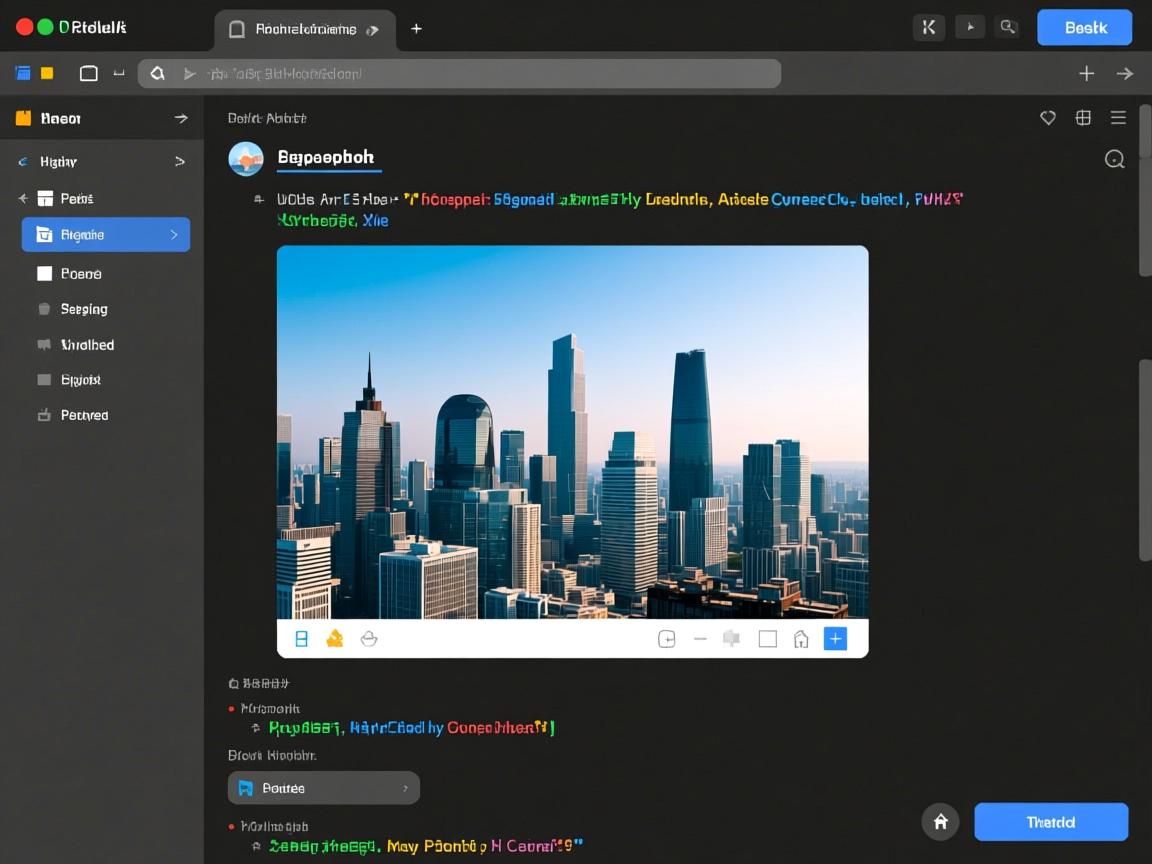Click the grid layout icon beside the heart
The image size is (1152, 864).
click(1083, 118)
